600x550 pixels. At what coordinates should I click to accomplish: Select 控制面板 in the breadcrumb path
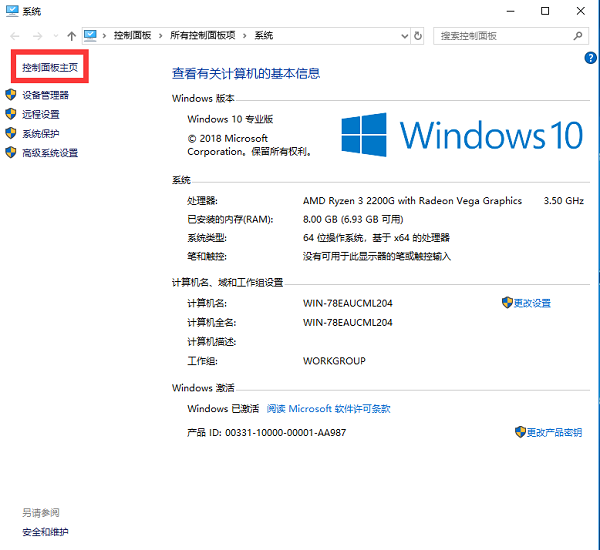point(132,35)
